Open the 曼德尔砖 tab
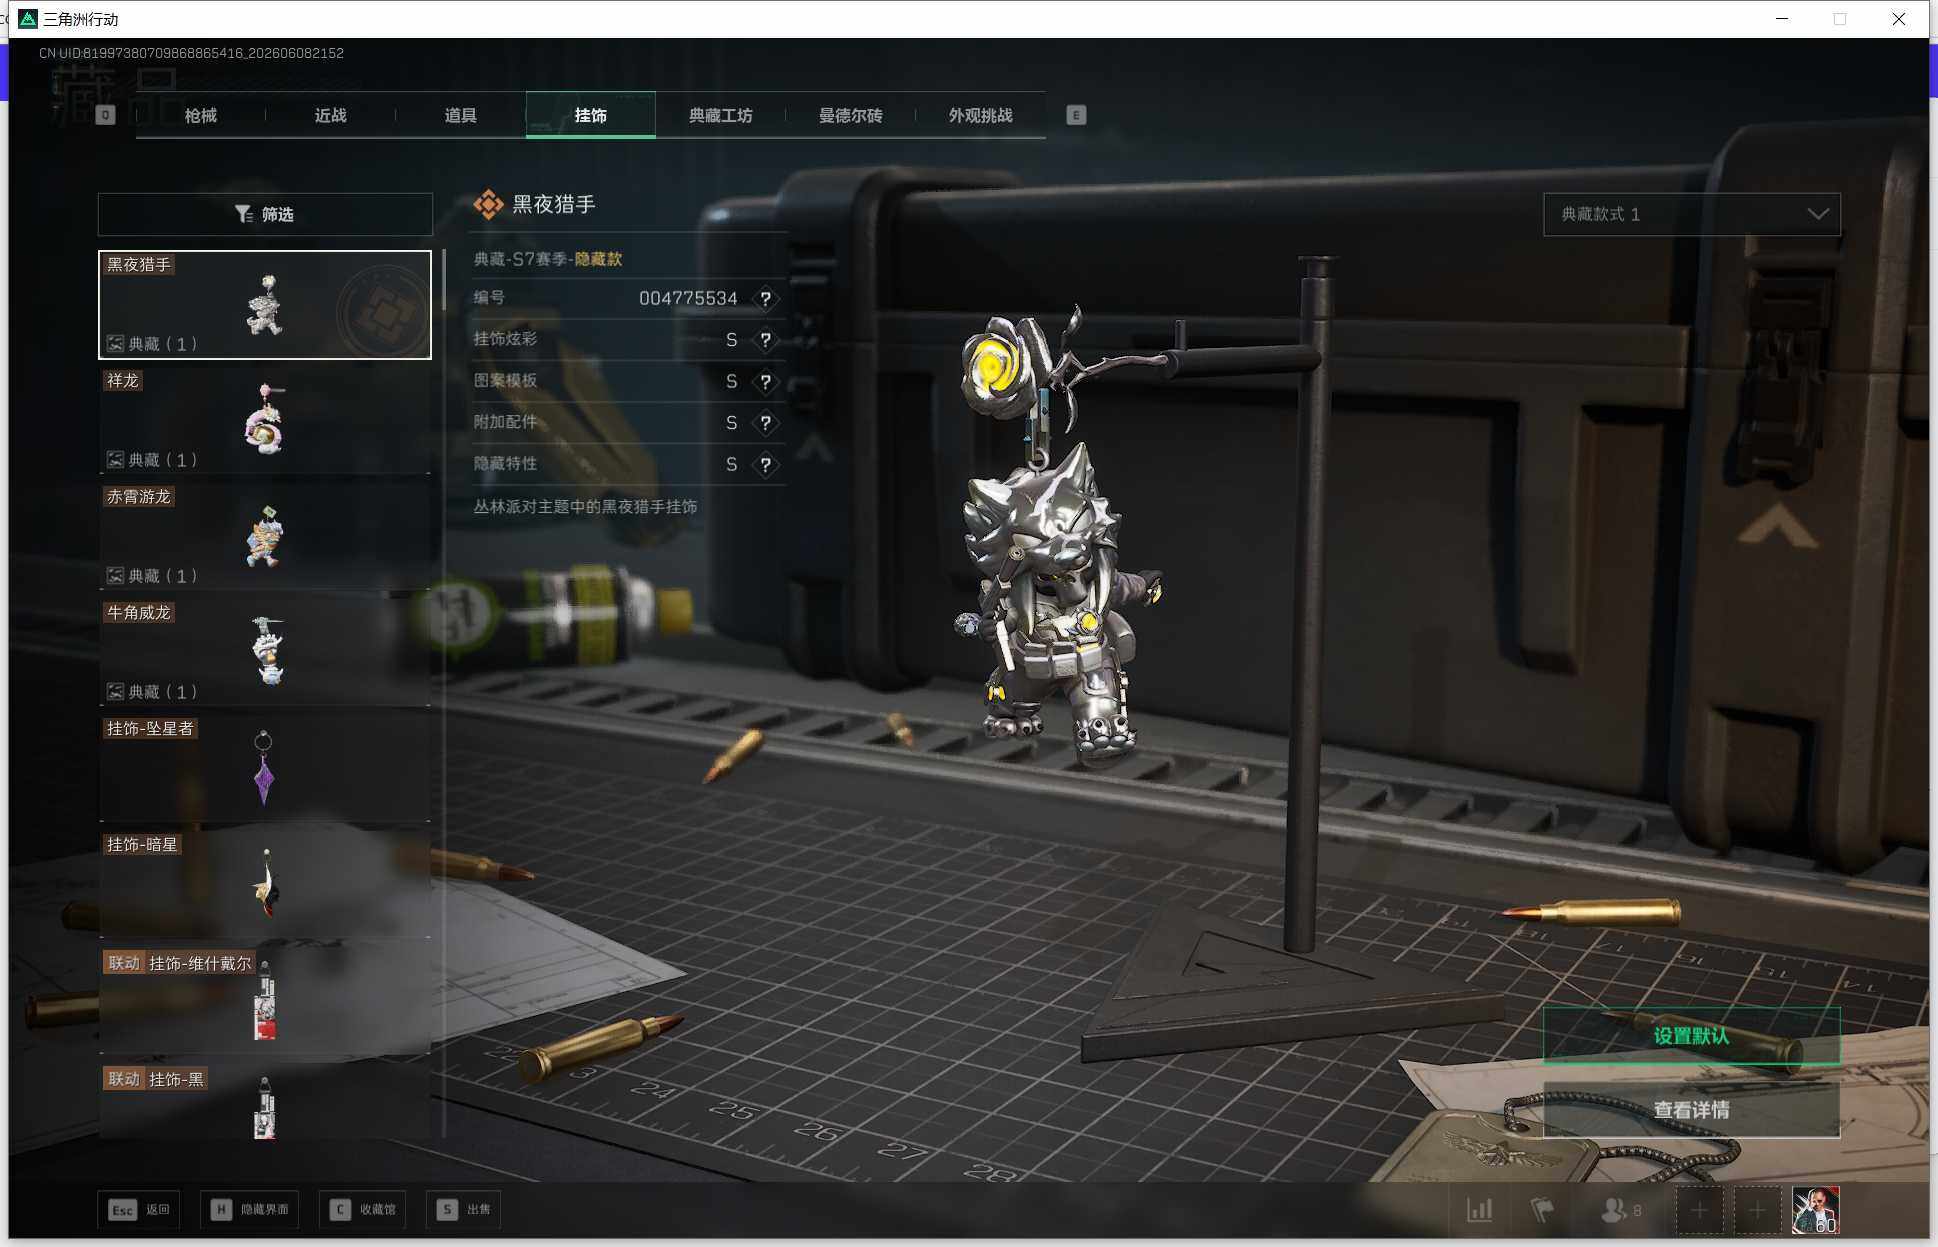 (x=850, y=115)
